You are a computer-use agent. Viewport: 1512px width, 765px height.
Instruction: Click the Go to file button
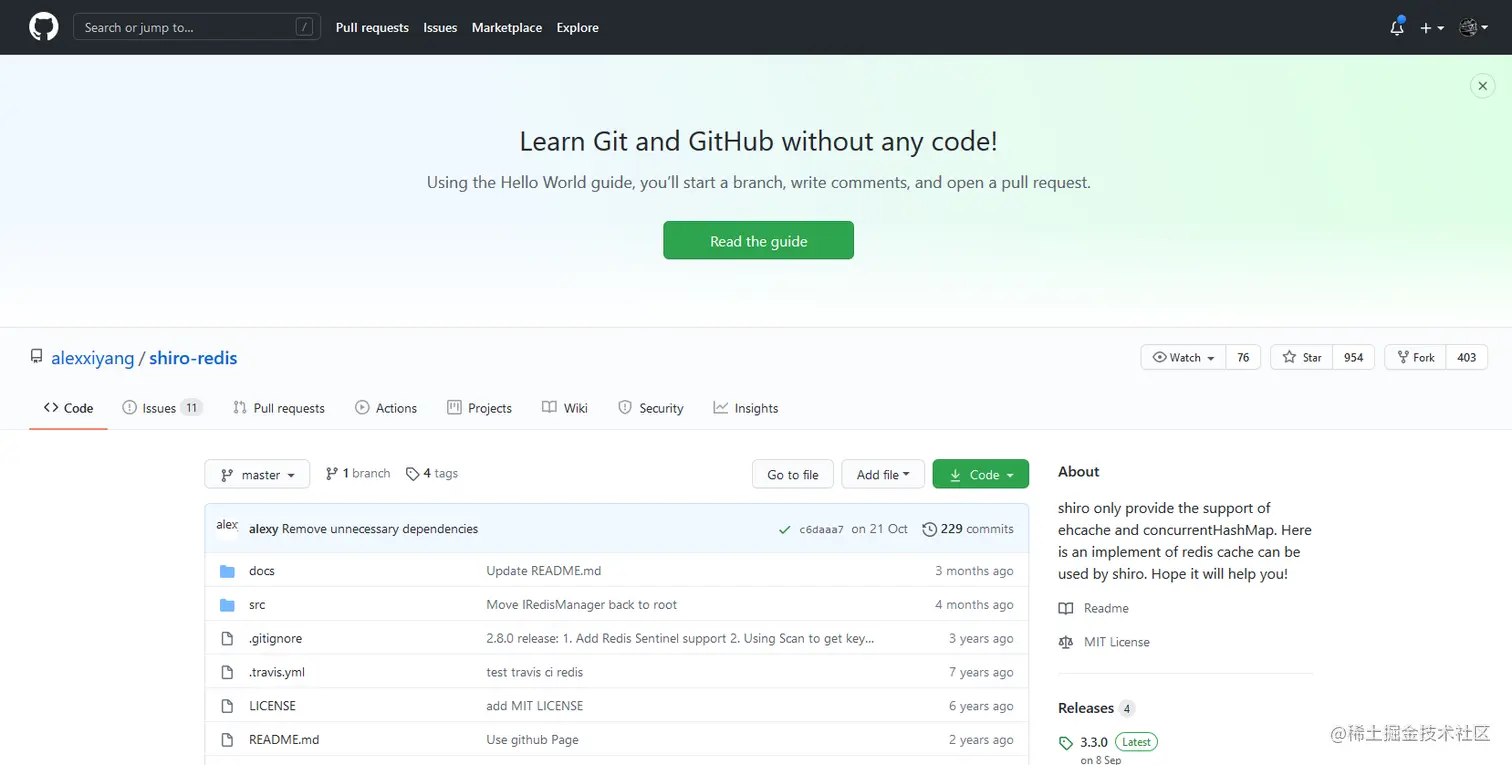click(x=793, y=474)
